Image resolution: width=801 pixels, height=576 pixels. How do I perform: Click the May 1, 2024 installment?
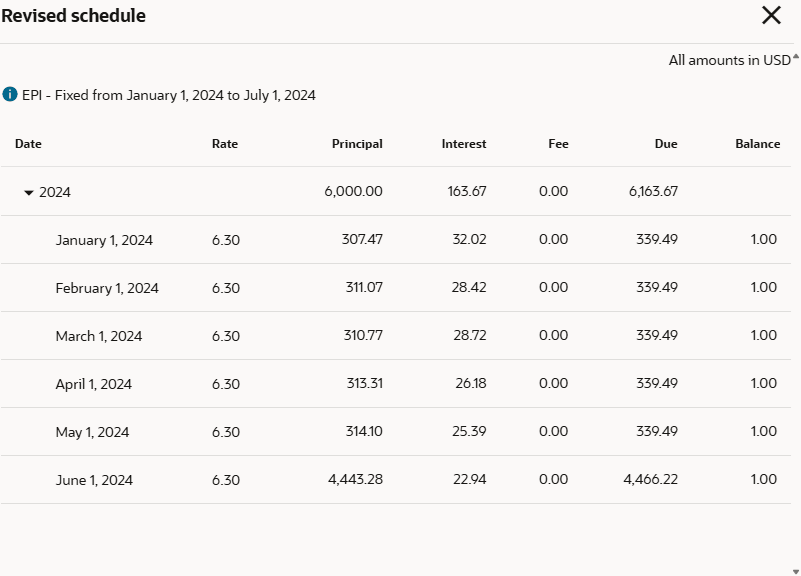point(92,432)
